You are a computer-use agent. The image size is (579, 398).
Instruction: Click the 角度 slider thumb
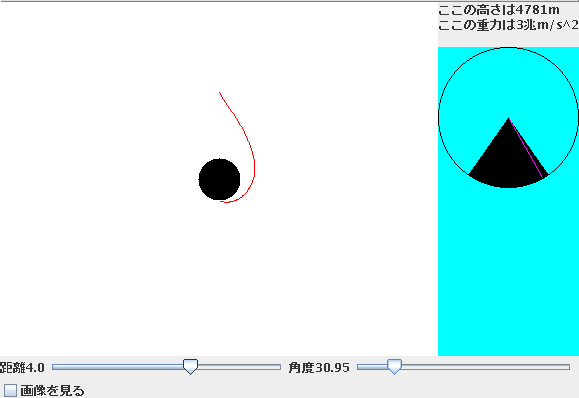(x=394, y=367)
